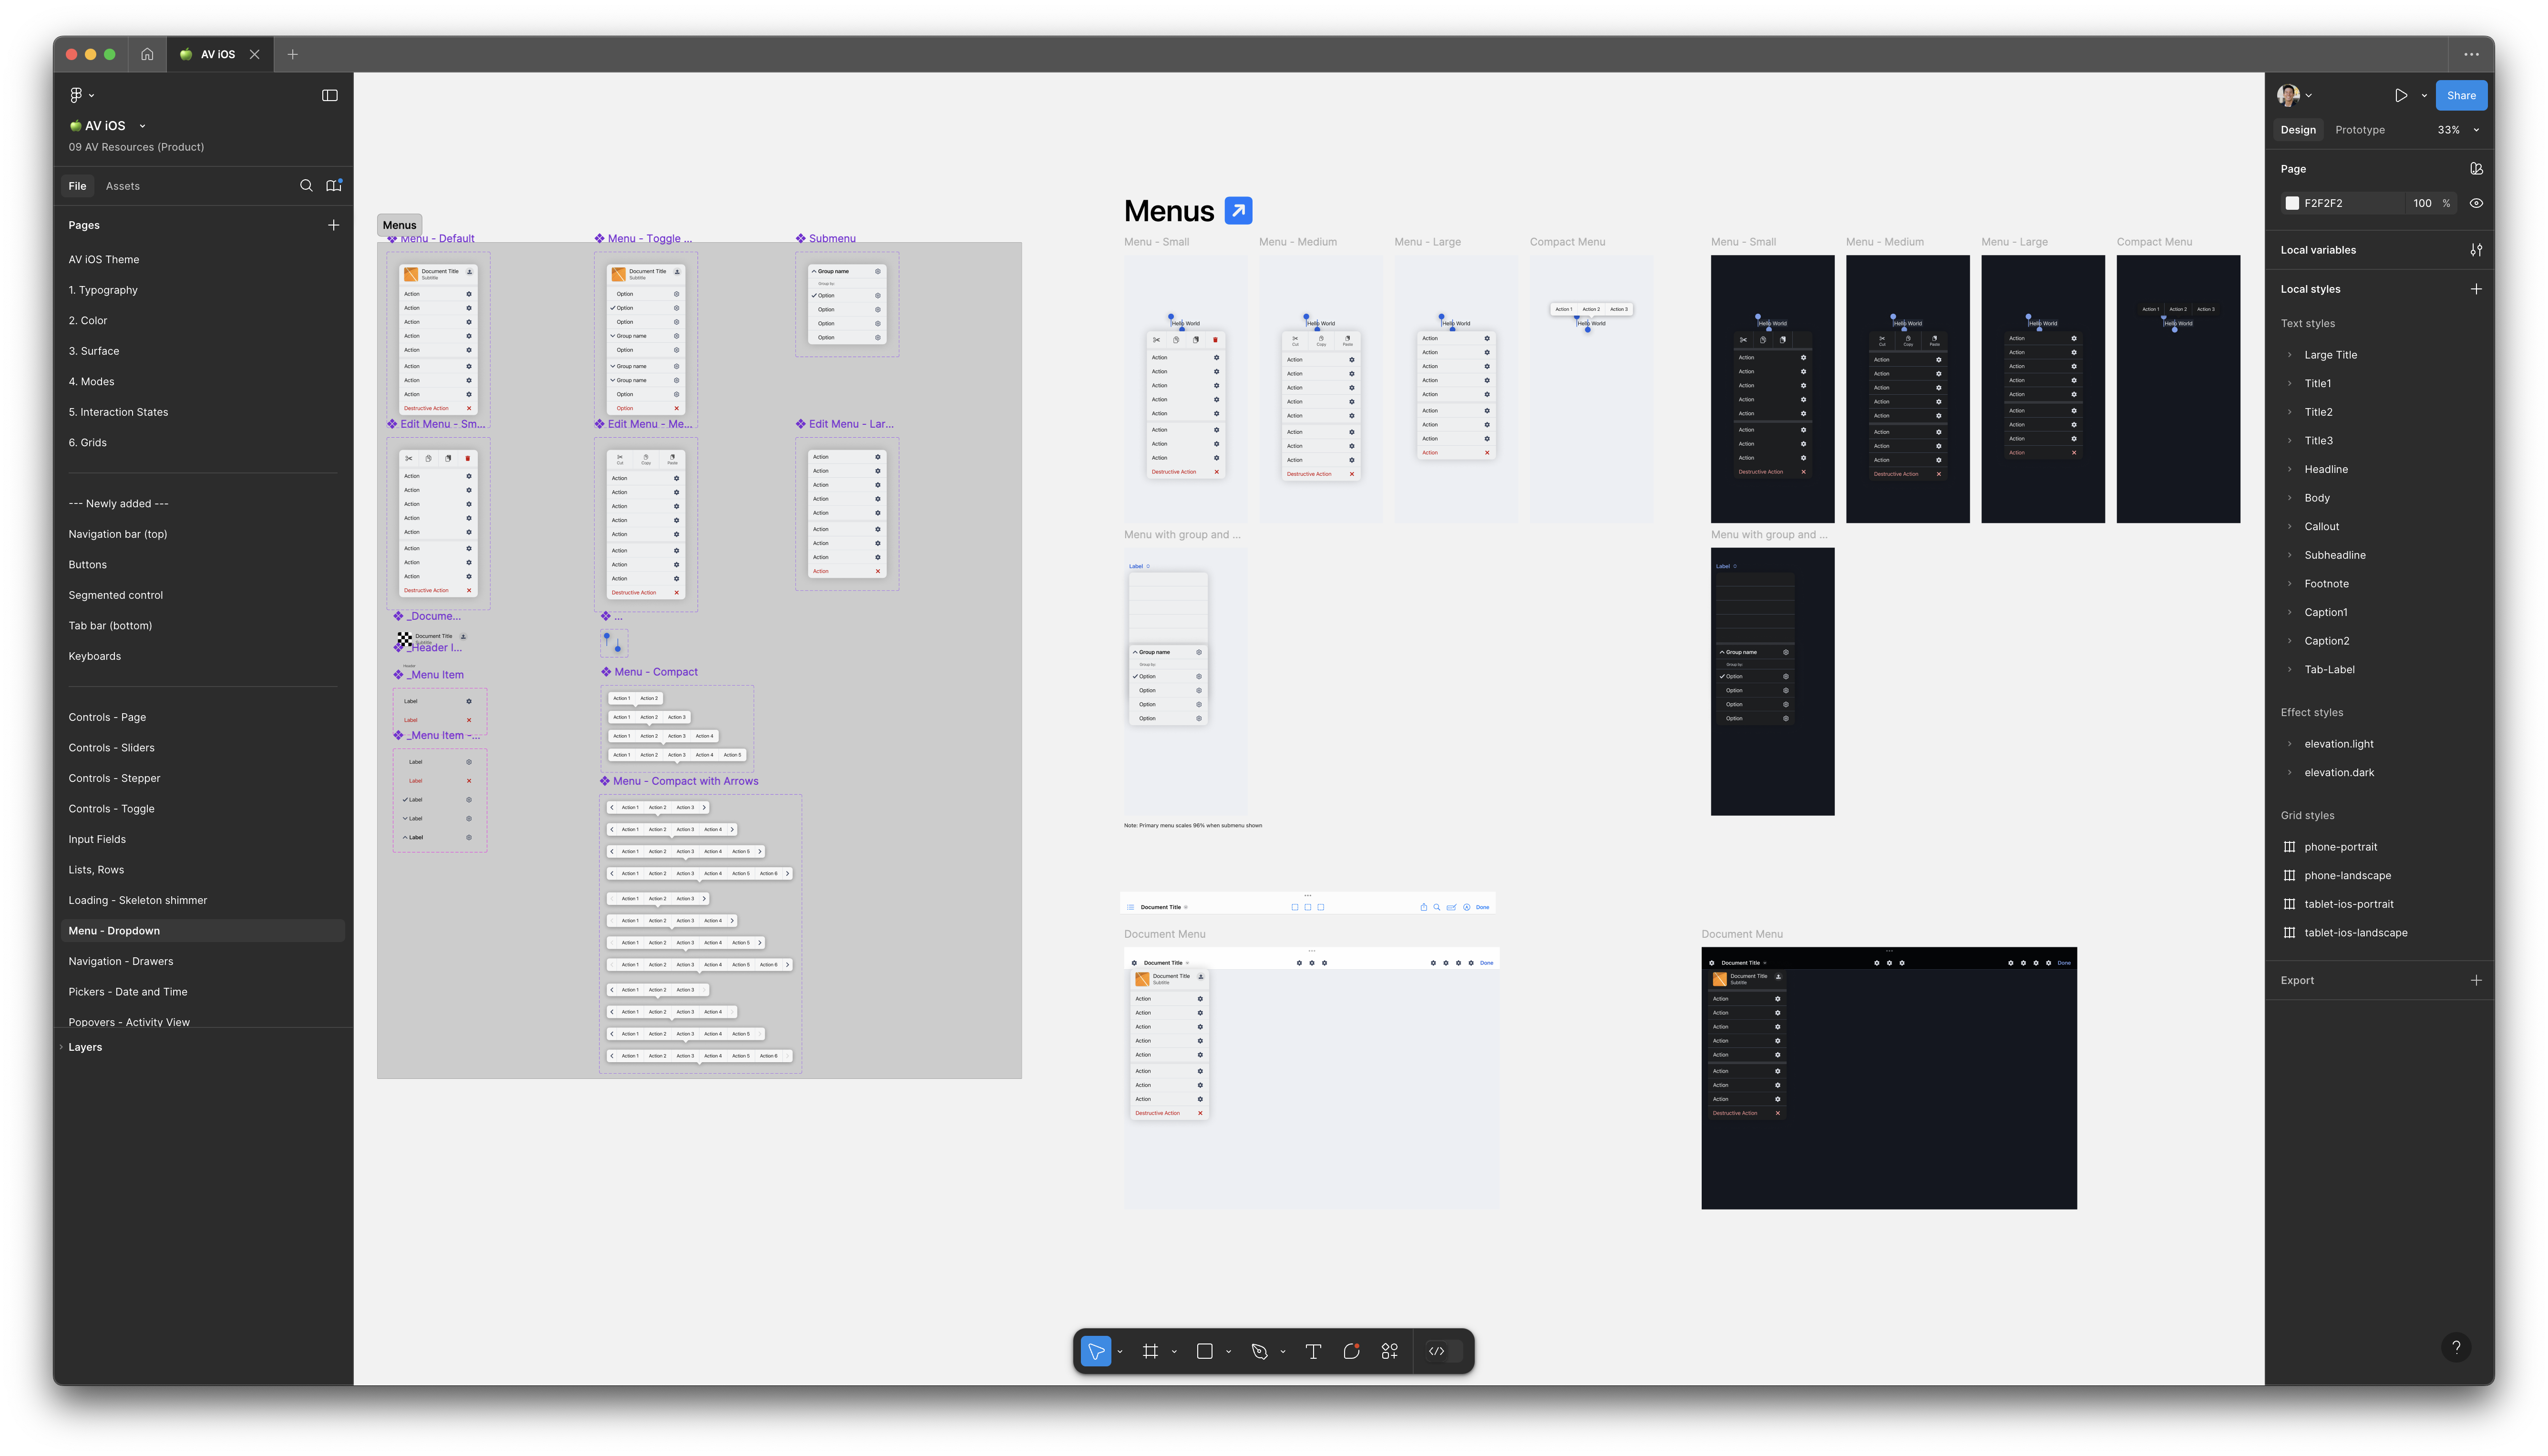
Task: Click the tablet-ios-landscape grid style
Action: [x=2355, y=932]
